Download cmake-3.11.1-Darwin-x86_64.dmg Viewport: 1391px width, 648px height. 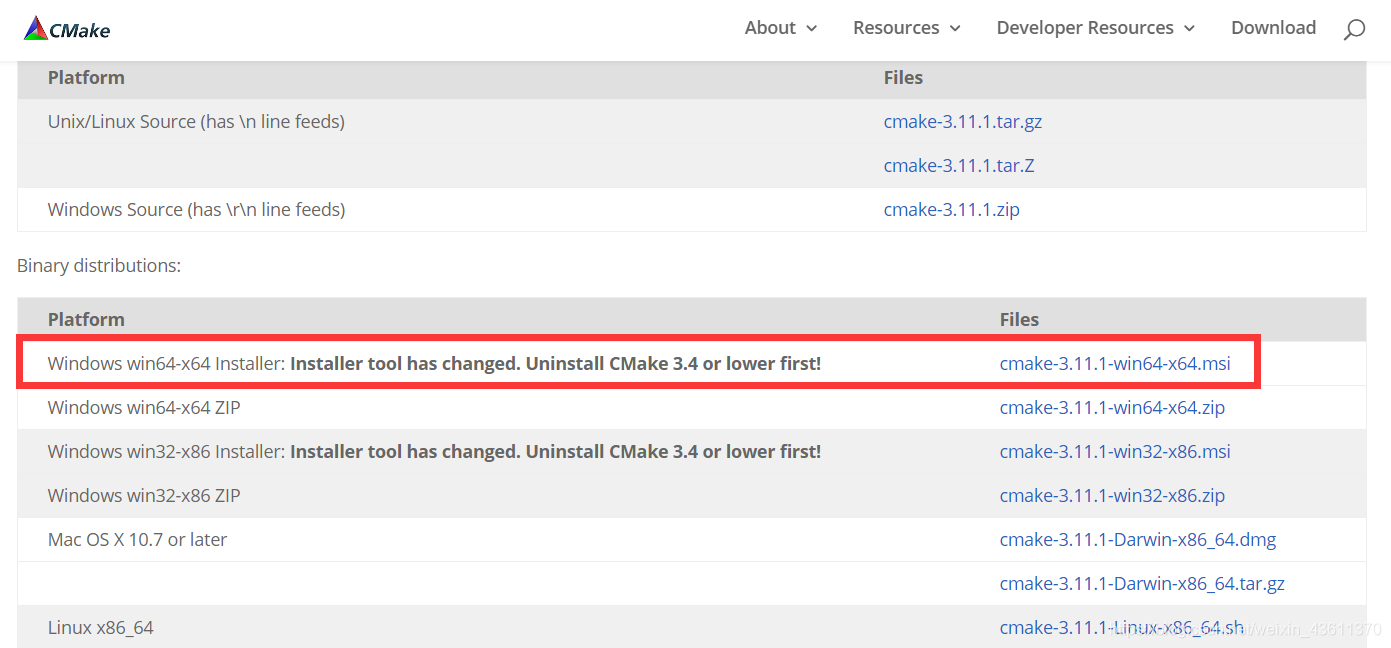1138,540
